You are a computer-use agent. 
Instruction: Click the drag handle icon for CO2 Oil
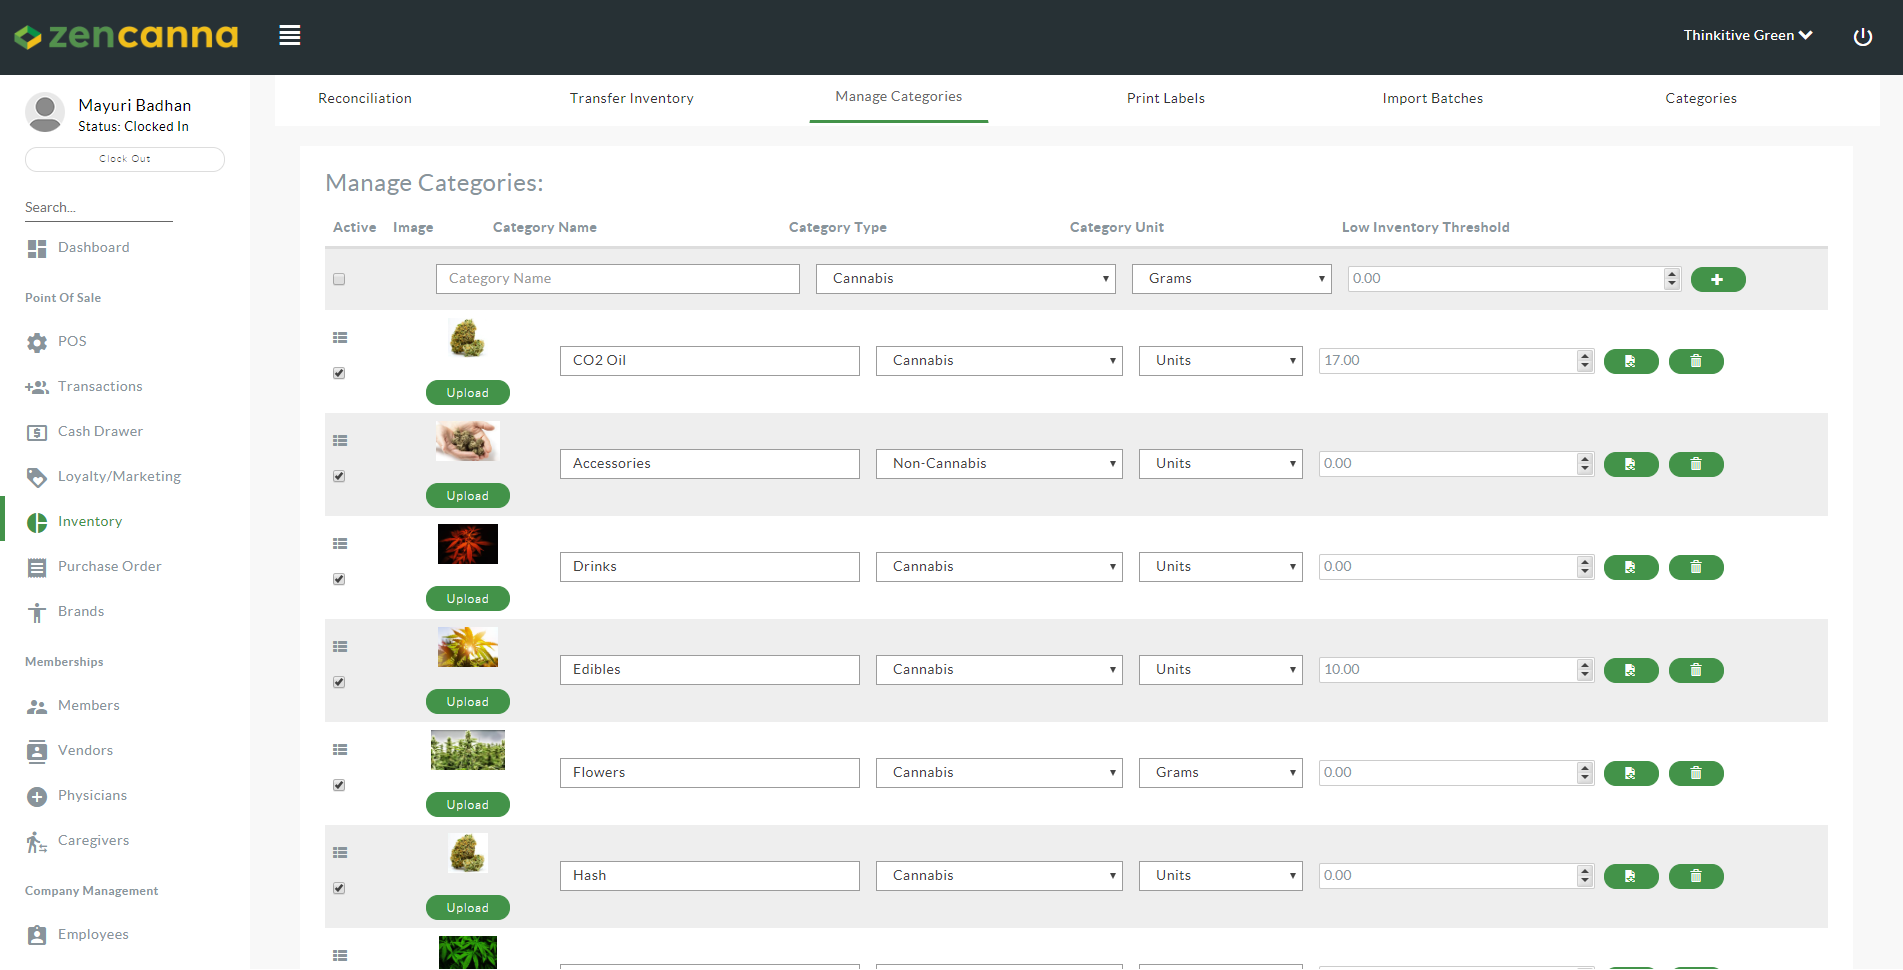pos(340,338)
